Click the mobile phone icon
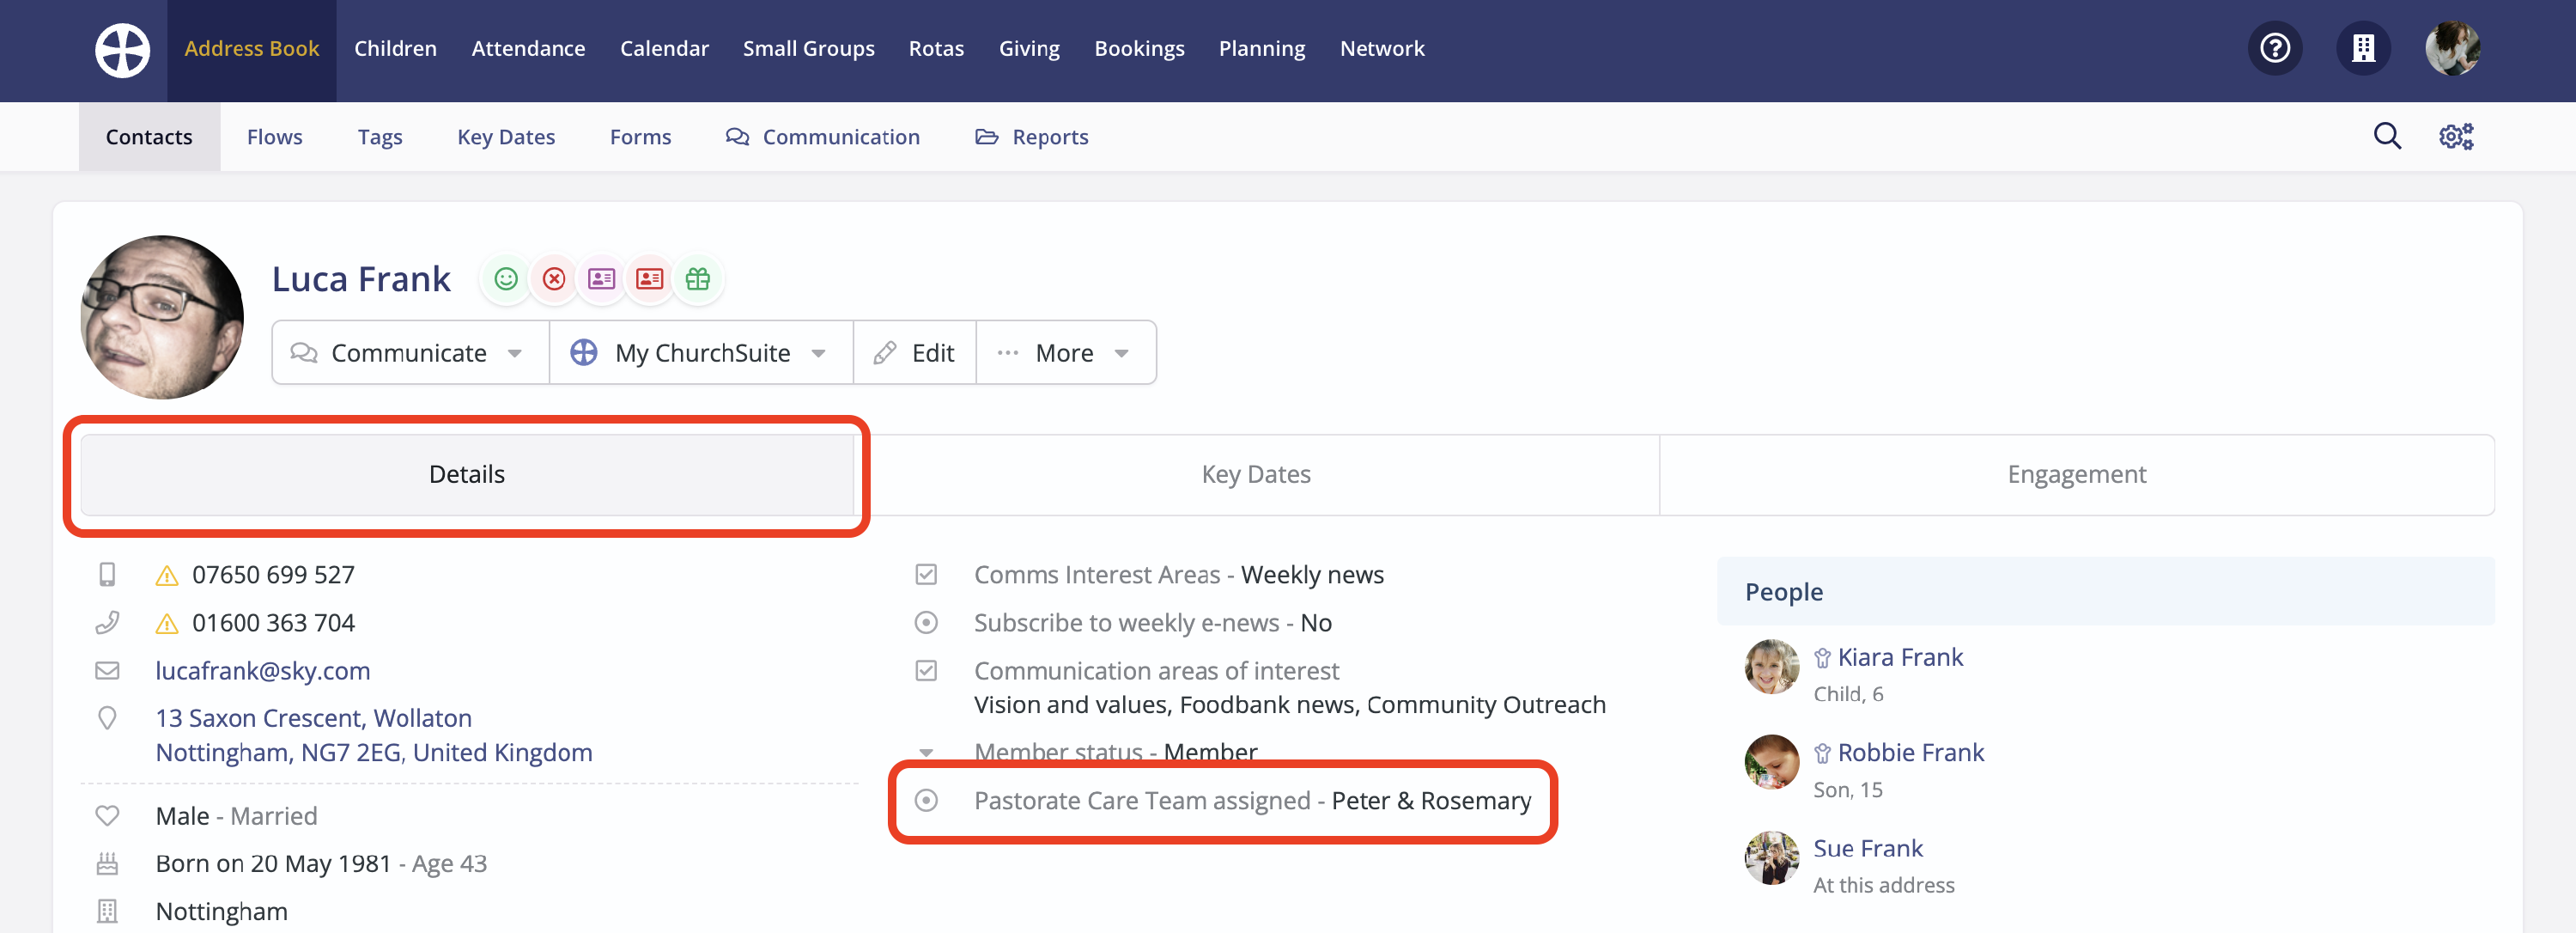The width and height of the screenshot is (2576, 933). (107, 575)
